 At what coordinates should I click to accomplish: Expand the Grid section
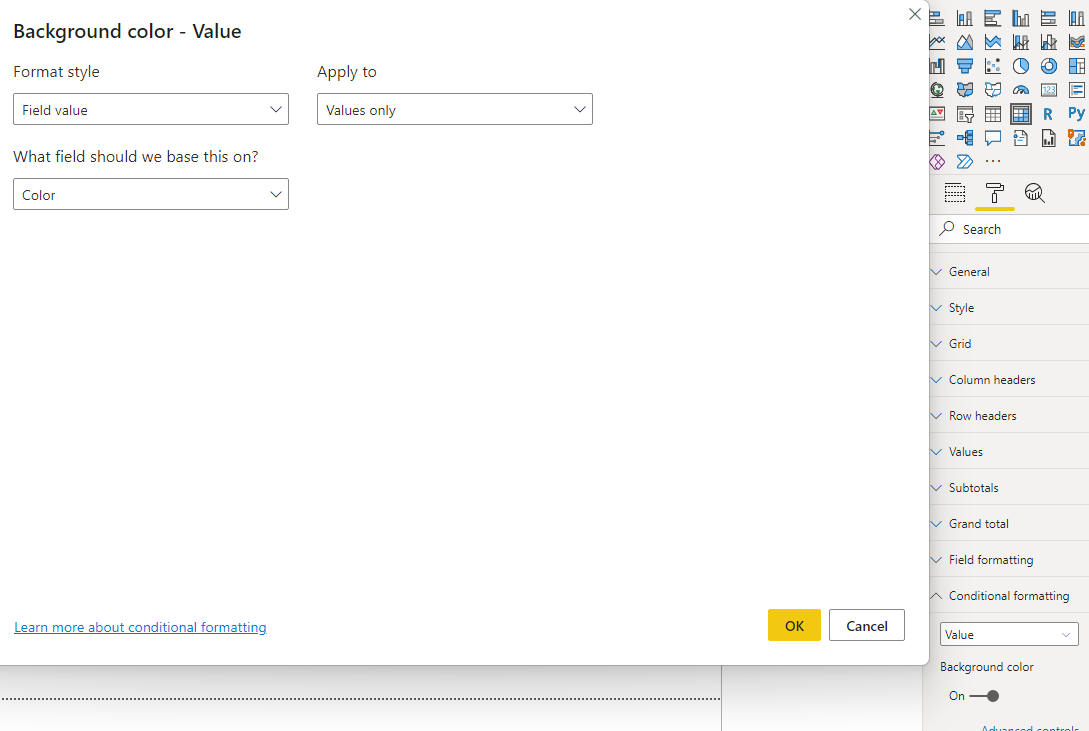[x=1009, y=344]
